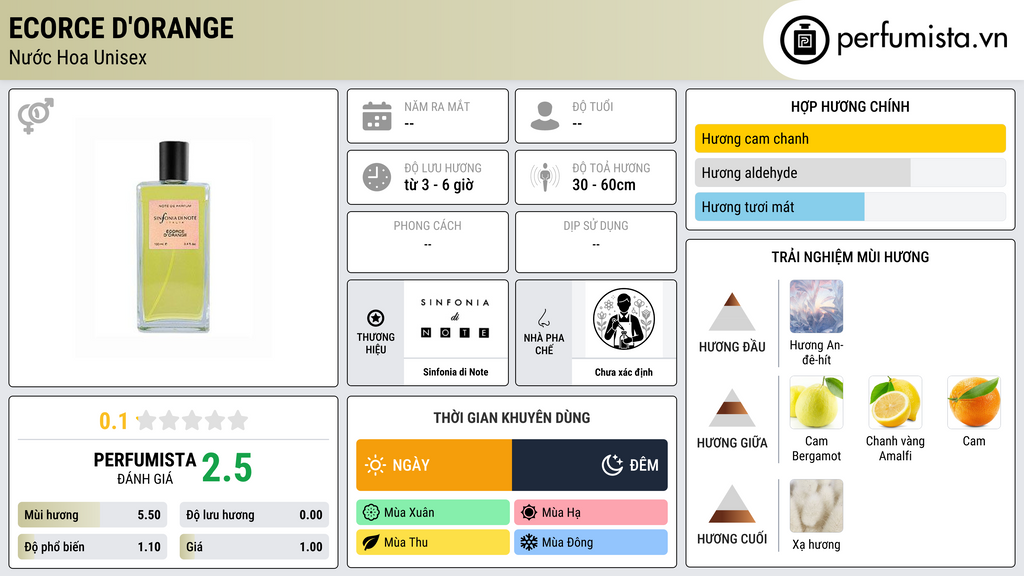Screen dimensions: 1024x576
Task: Select the Ngày daytime segment
Action: 434,465
